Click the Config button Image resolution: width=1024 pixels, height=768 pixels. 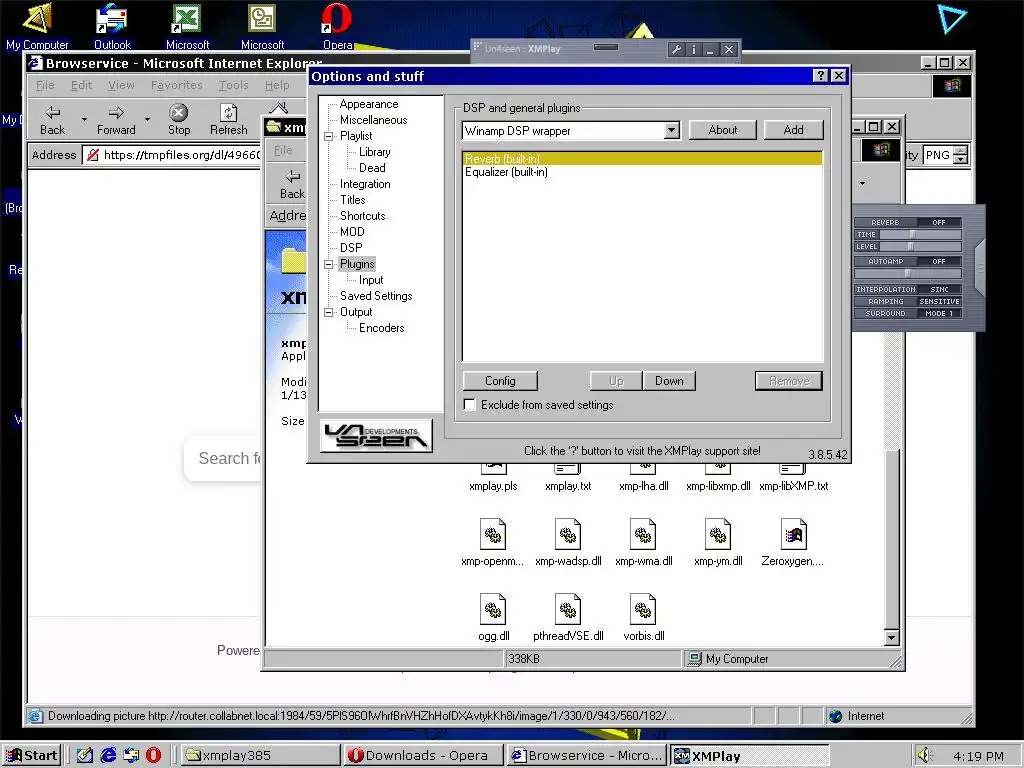[x=500, y=381]
